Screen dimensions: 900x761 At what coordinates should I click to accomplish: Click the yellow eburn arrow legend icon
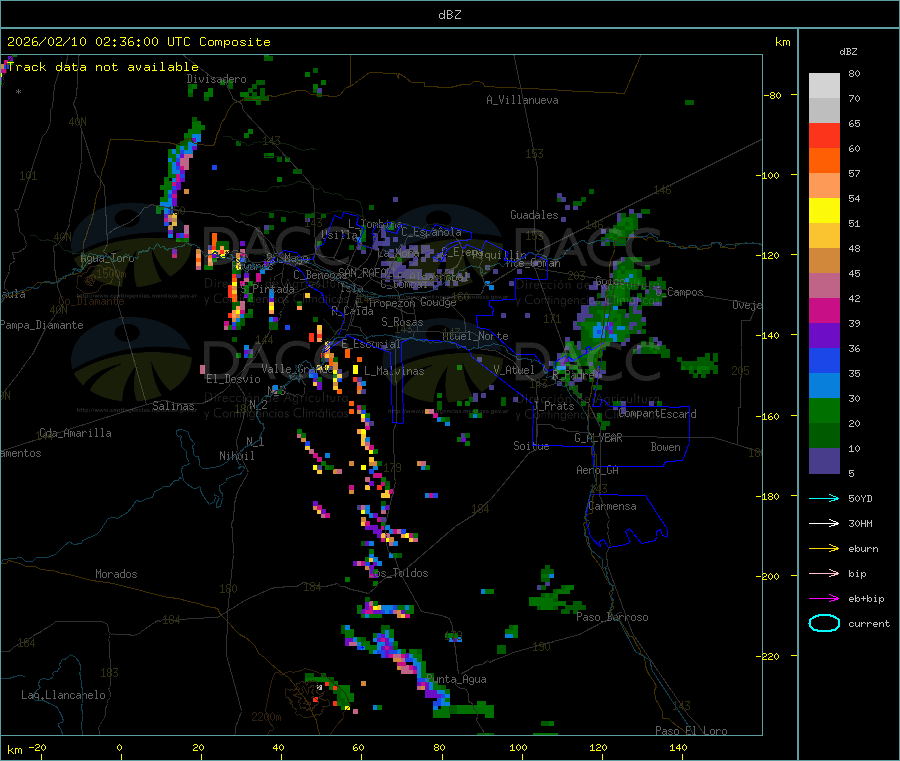click(824, 548)
